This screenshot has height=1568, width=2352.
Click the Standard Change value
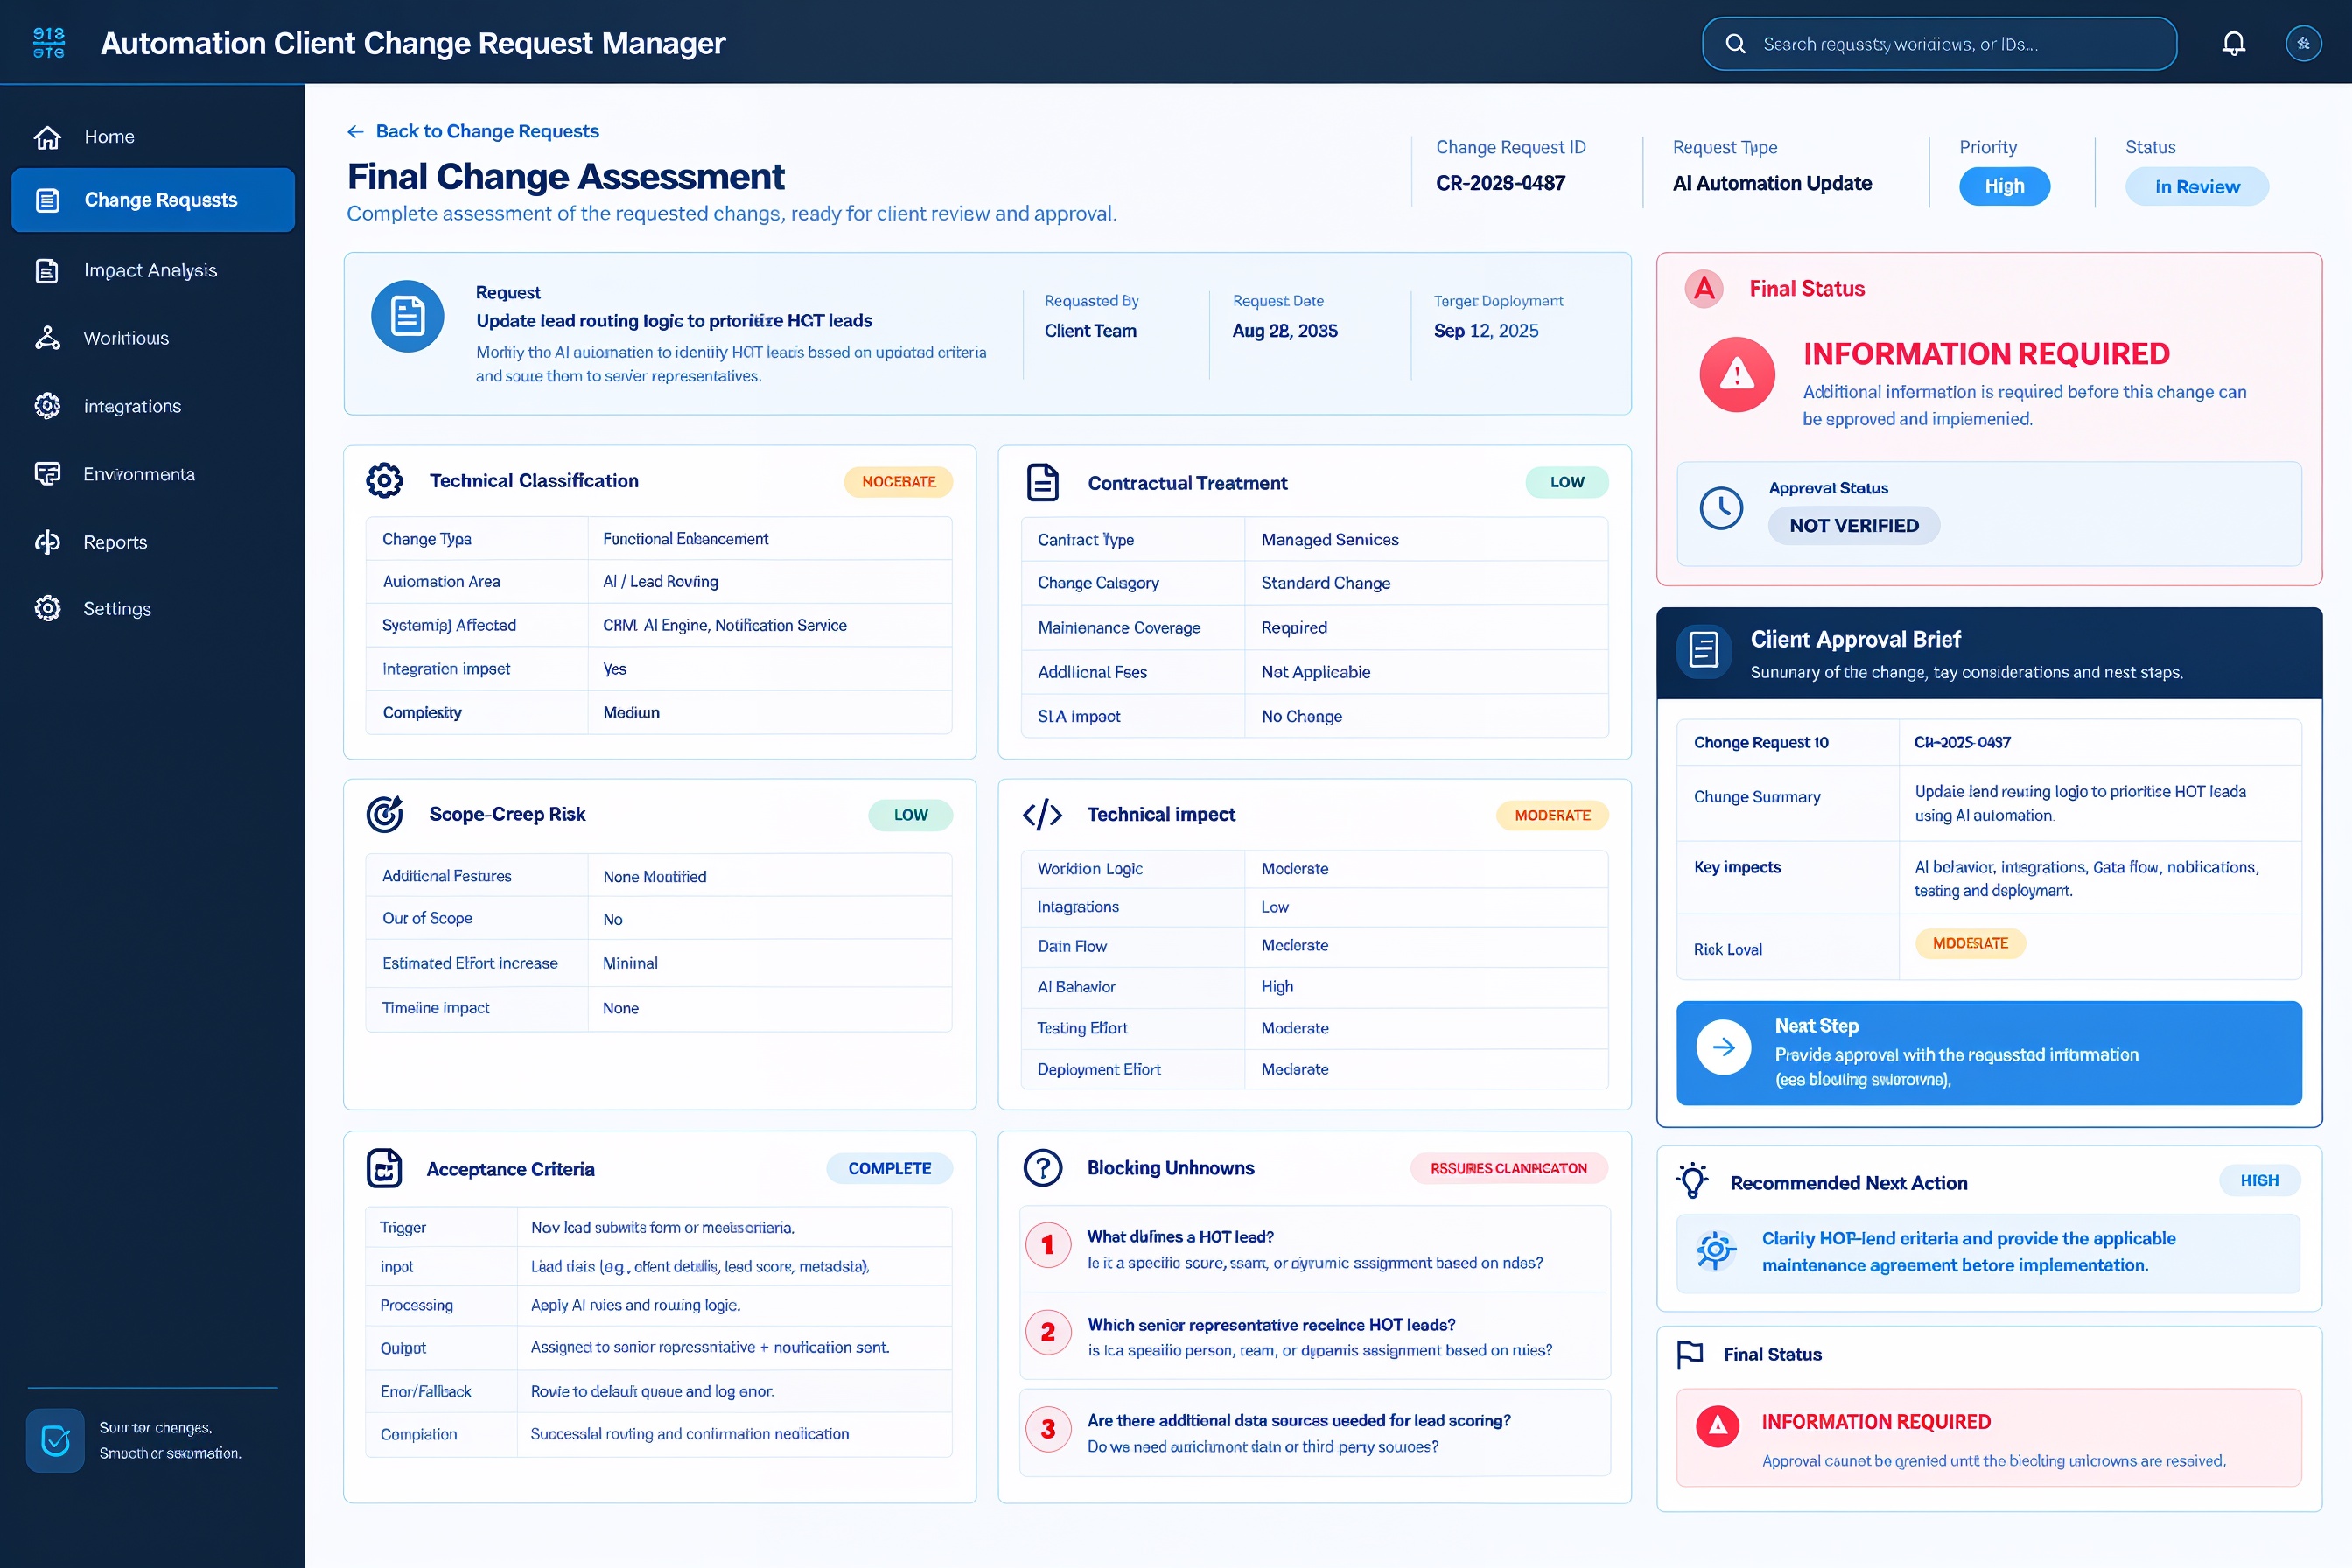tap(1325, 583)
